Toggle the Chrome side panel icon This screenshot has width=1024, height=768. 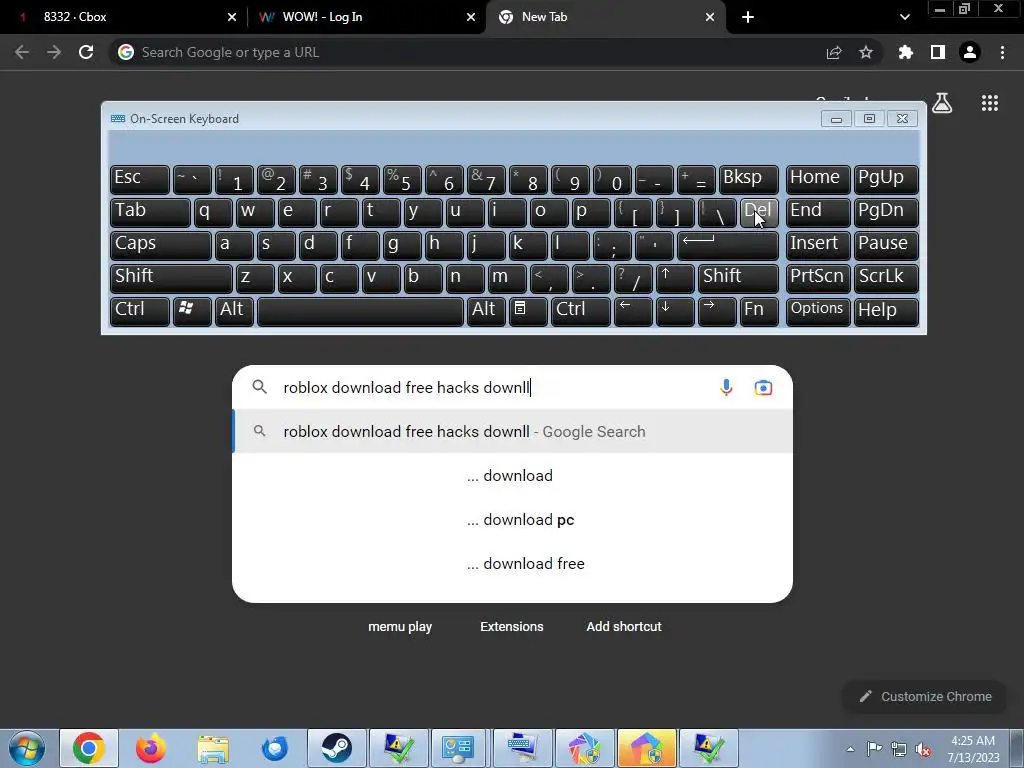click(x=938, y=52)
